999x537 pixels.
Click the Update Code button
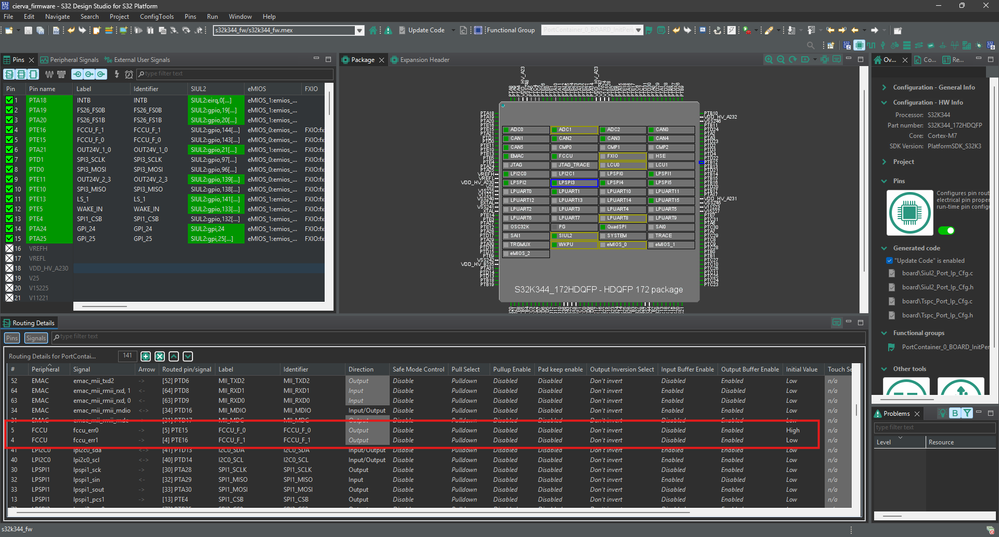pos(426,30)
